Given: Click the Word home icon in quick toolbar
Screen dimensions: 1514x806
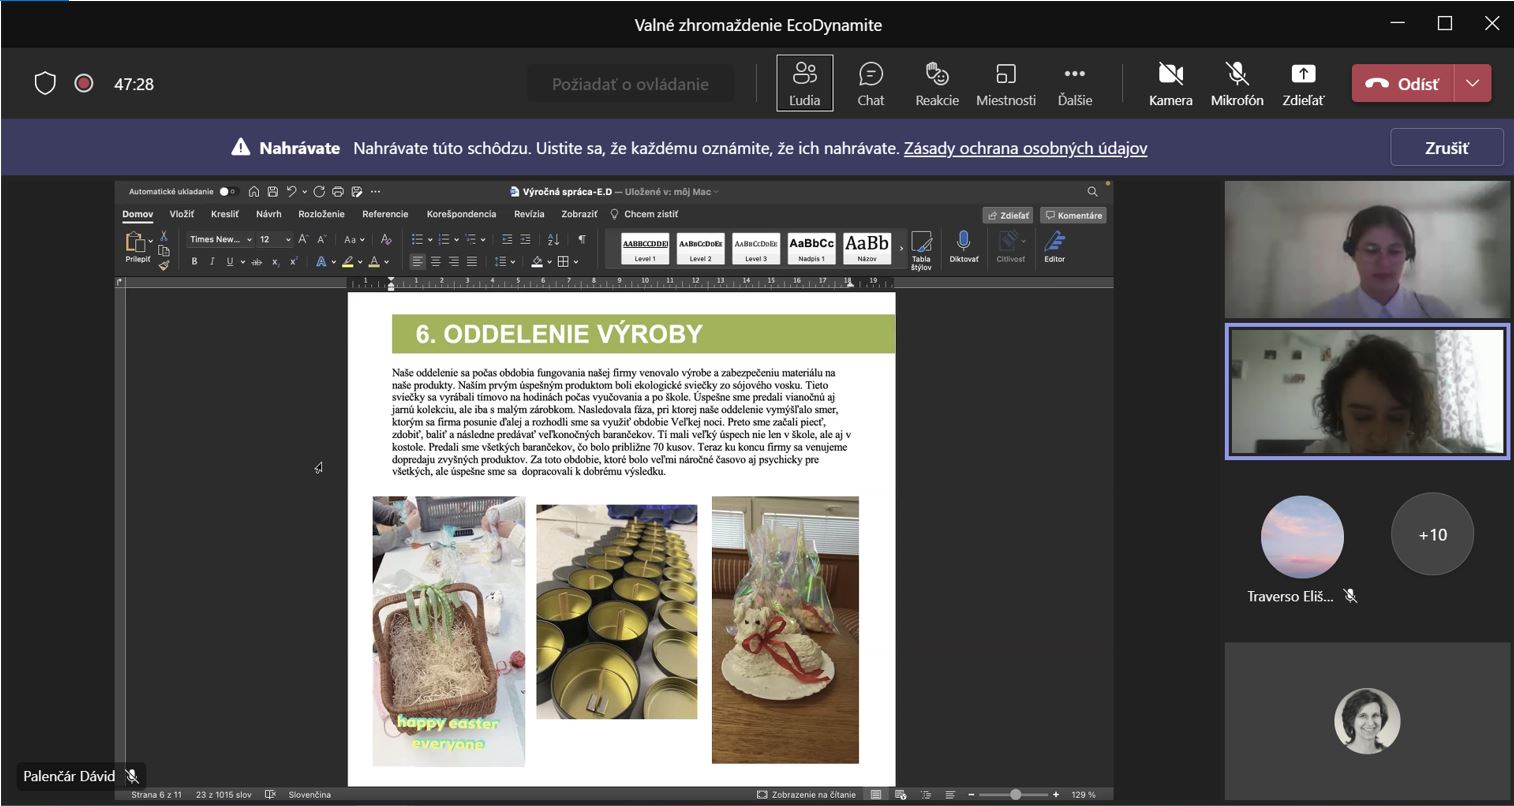Looking at the screenshot, I should 254,191.
